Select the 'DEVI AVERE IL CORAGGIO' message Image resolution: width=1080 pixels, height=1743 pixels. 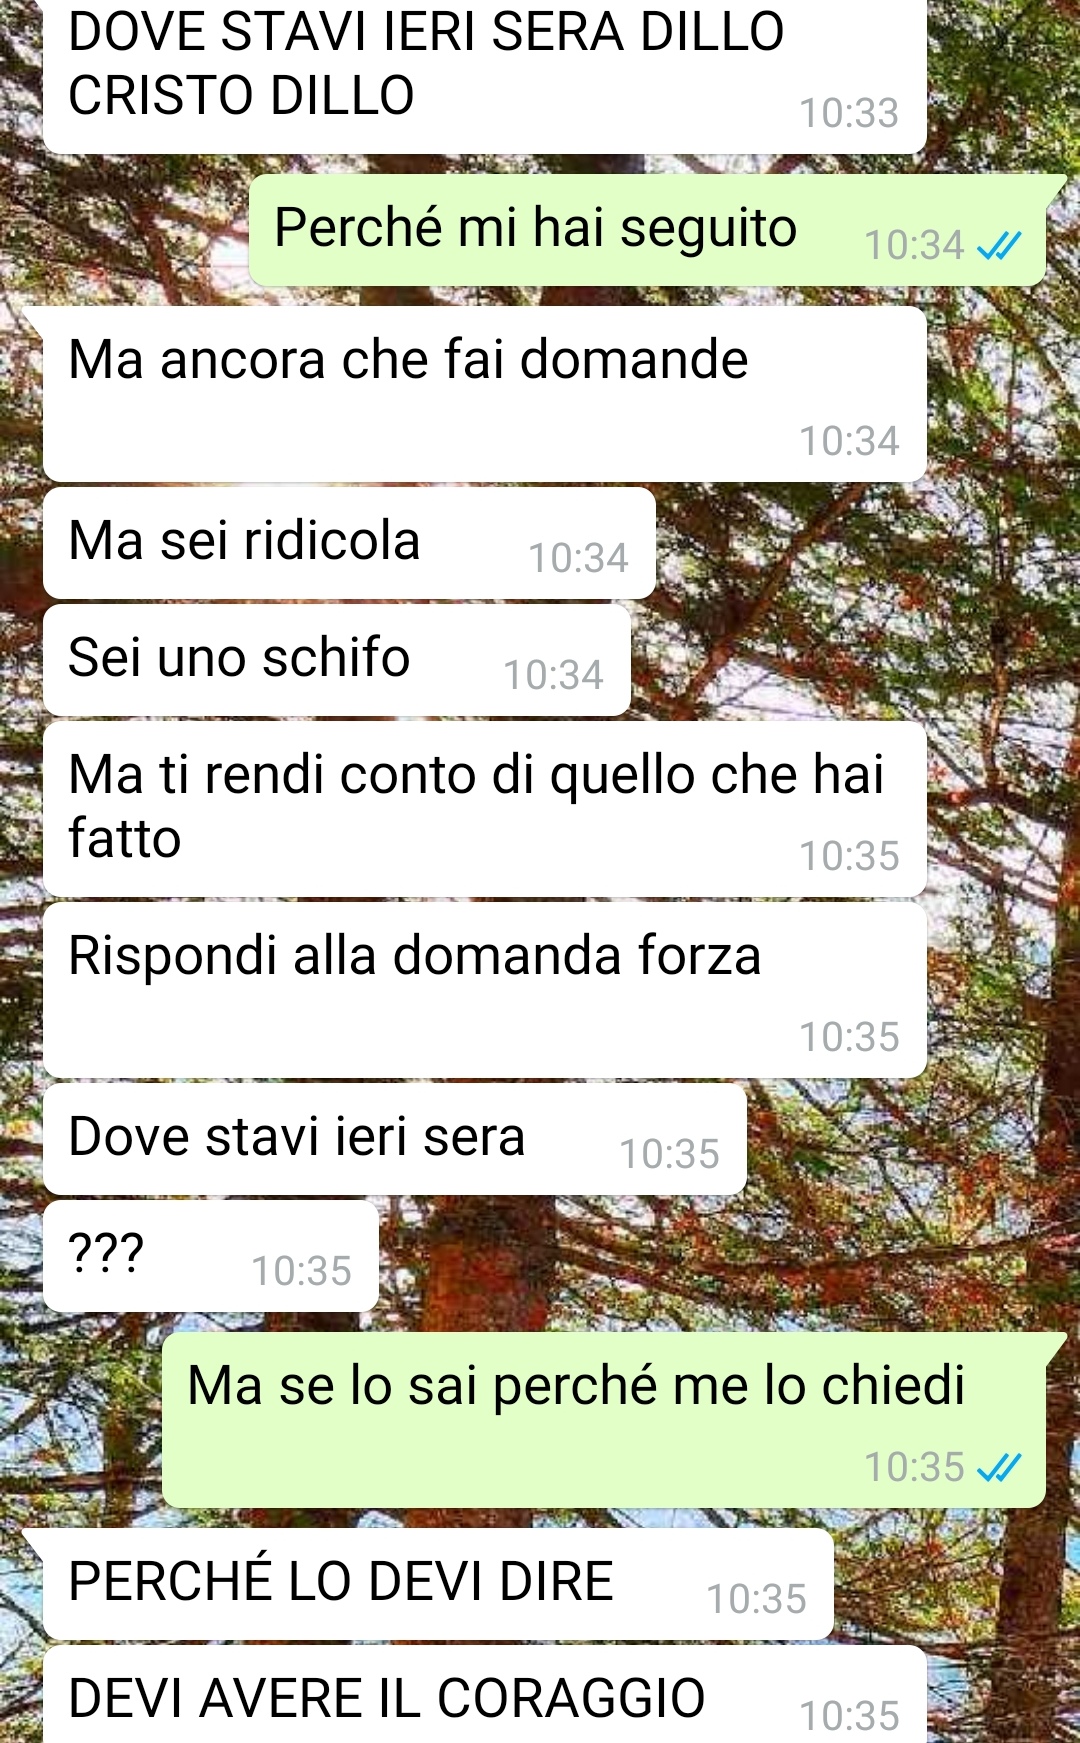click(x=485, y=1695)
